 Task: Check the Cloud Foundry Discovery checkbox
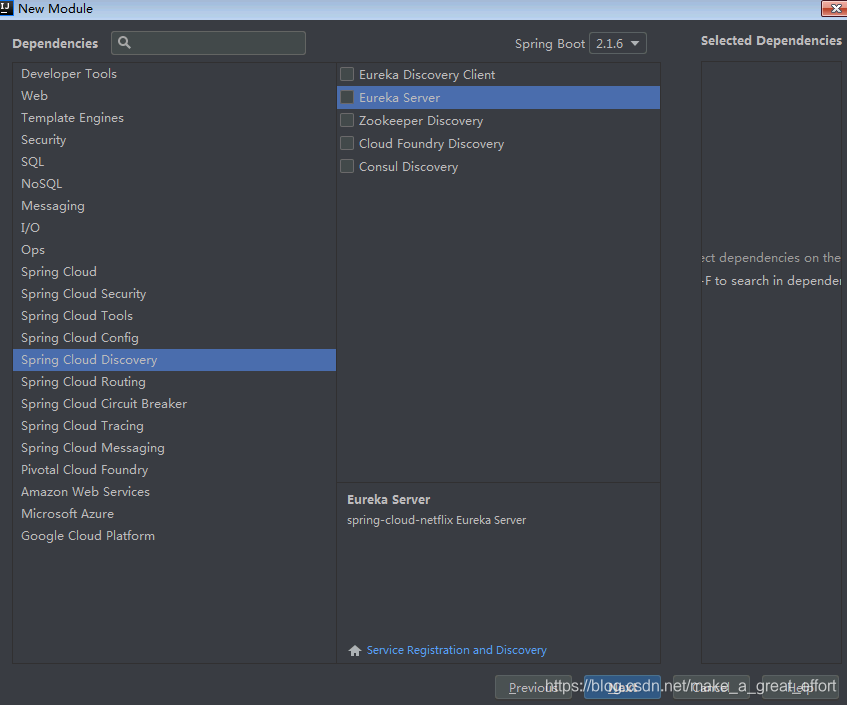(x=347, y=143)
